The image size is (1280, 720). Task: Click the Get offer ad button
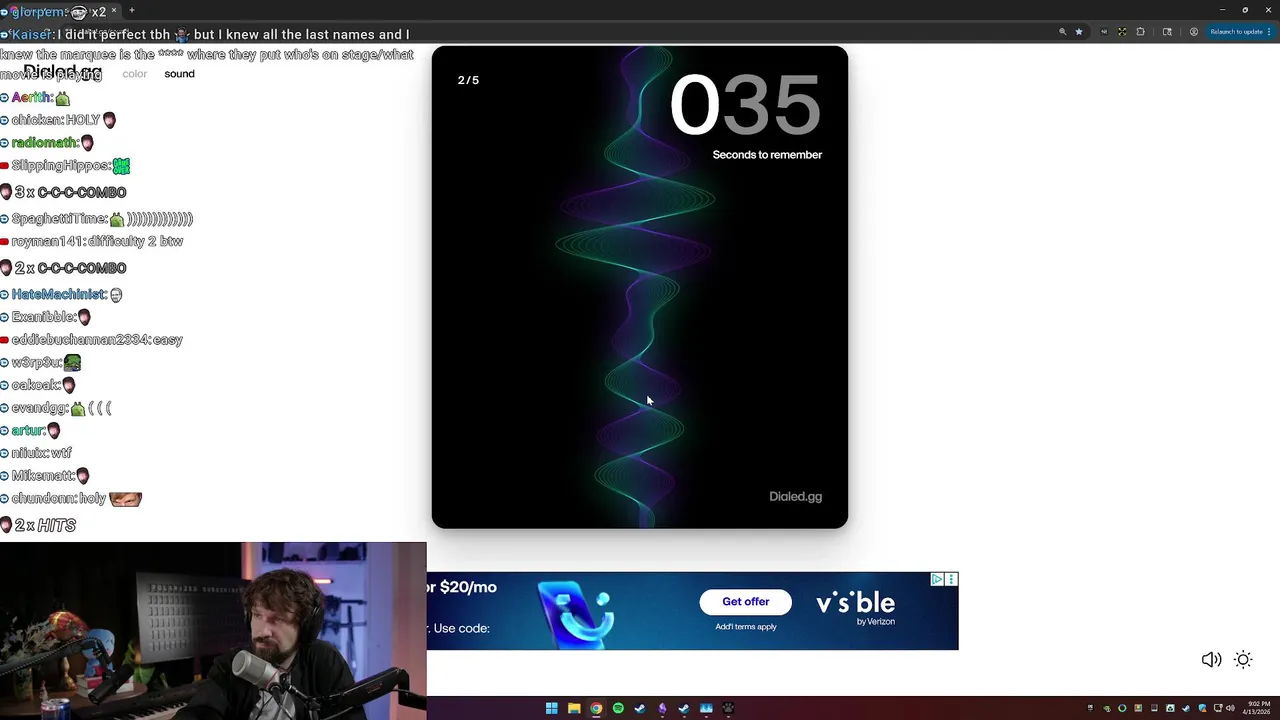coord(746,602)
